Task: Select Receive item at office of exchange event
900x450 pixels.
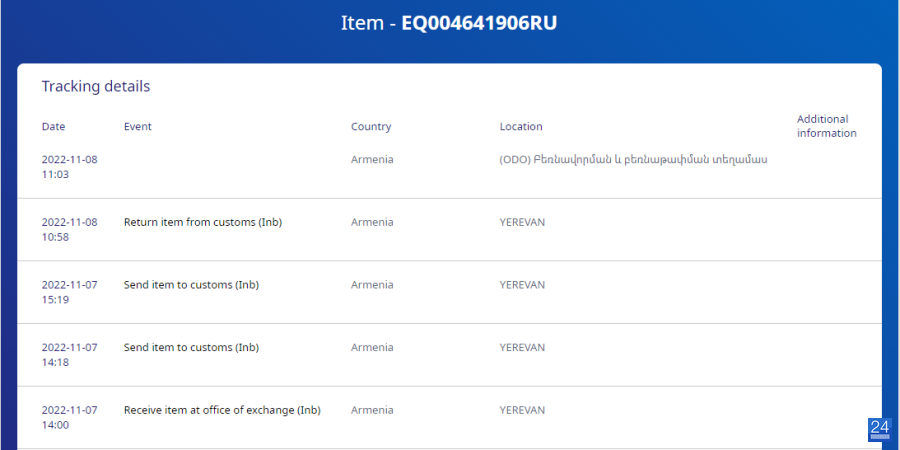Action: point(222,410)
